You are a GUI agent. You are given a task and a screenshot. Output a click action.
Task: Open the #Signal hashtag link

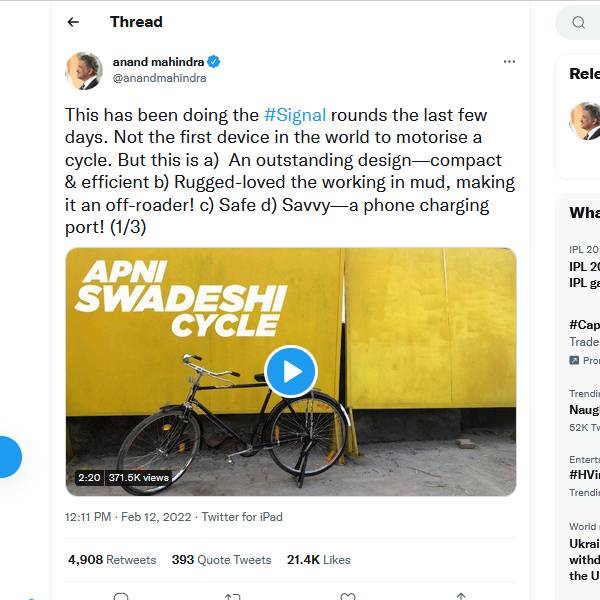[x=295, y=115]
